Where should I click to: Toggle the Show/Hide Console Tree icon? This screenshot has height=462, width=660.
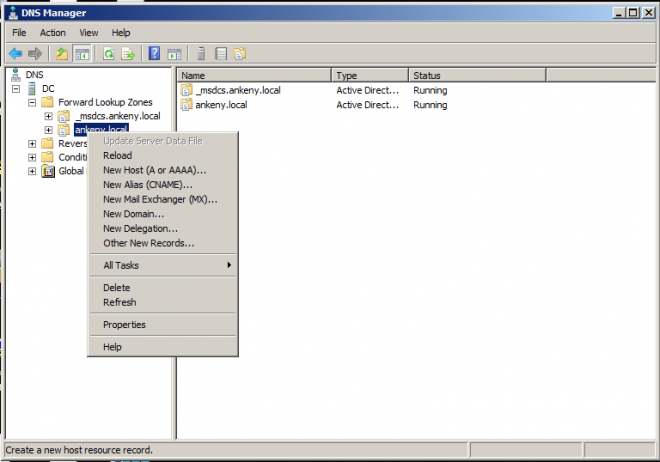coord(82,53)
